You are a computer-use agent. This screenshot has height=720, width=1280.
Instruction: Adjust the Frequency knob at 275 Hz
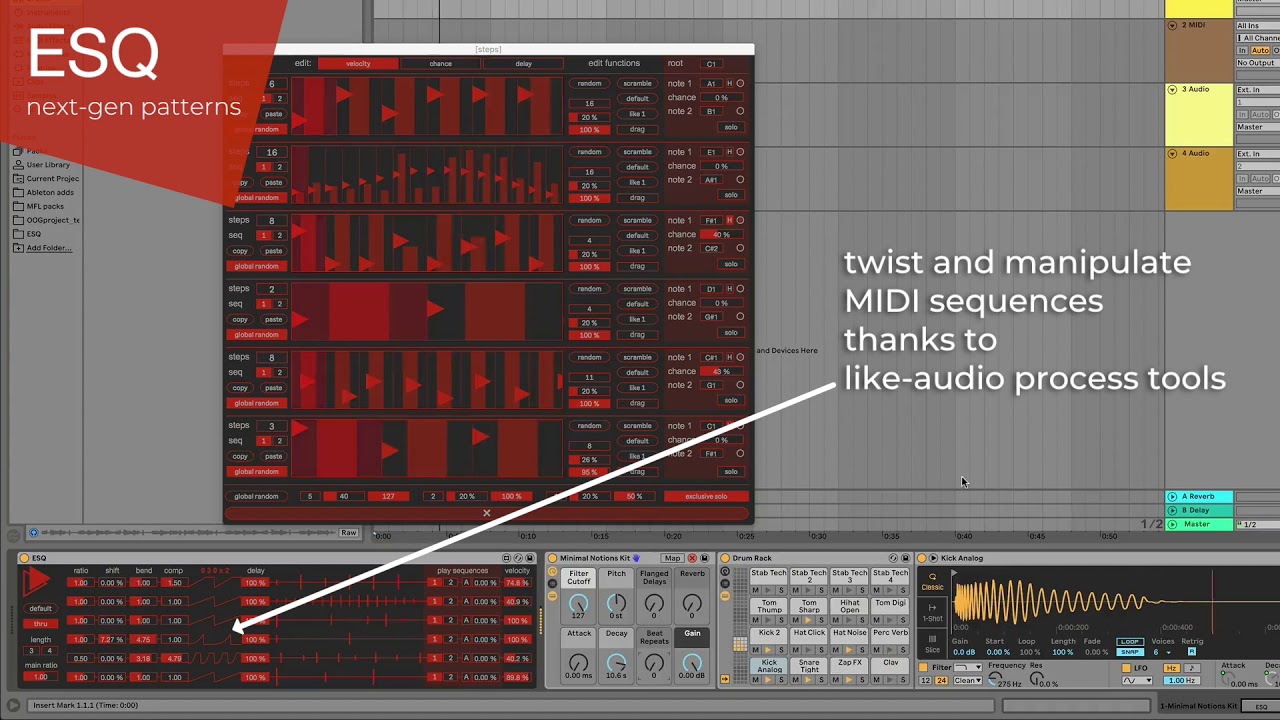pos(995,680)
